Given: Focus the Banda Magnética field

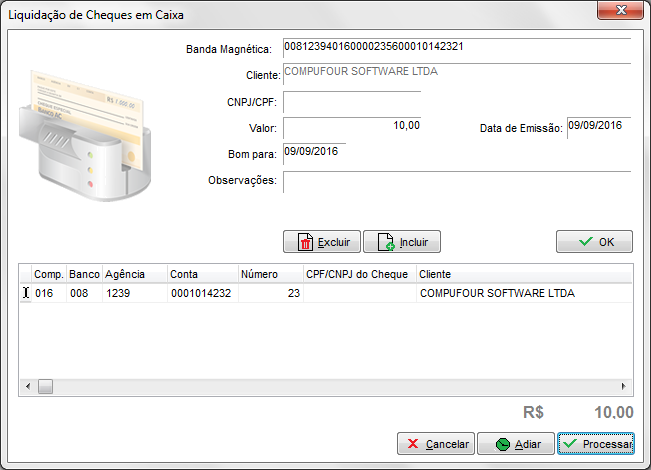Looking at the screenshot, I should pyautogui.click(x=456, y=48).
